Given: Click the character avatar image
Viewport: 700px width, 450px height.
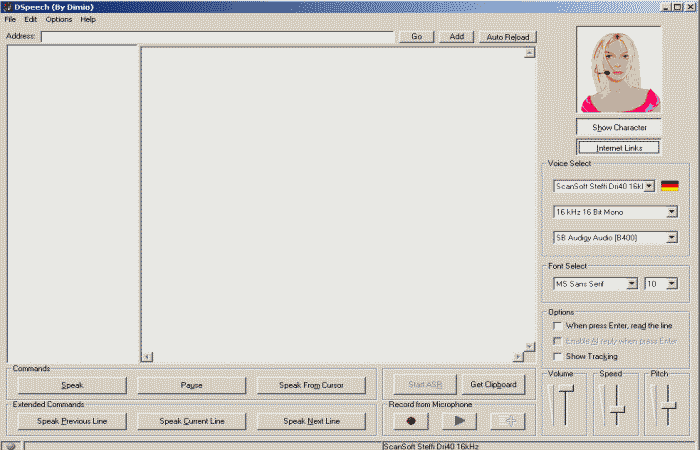Looking at the screenshot, I should coord(619,70).
